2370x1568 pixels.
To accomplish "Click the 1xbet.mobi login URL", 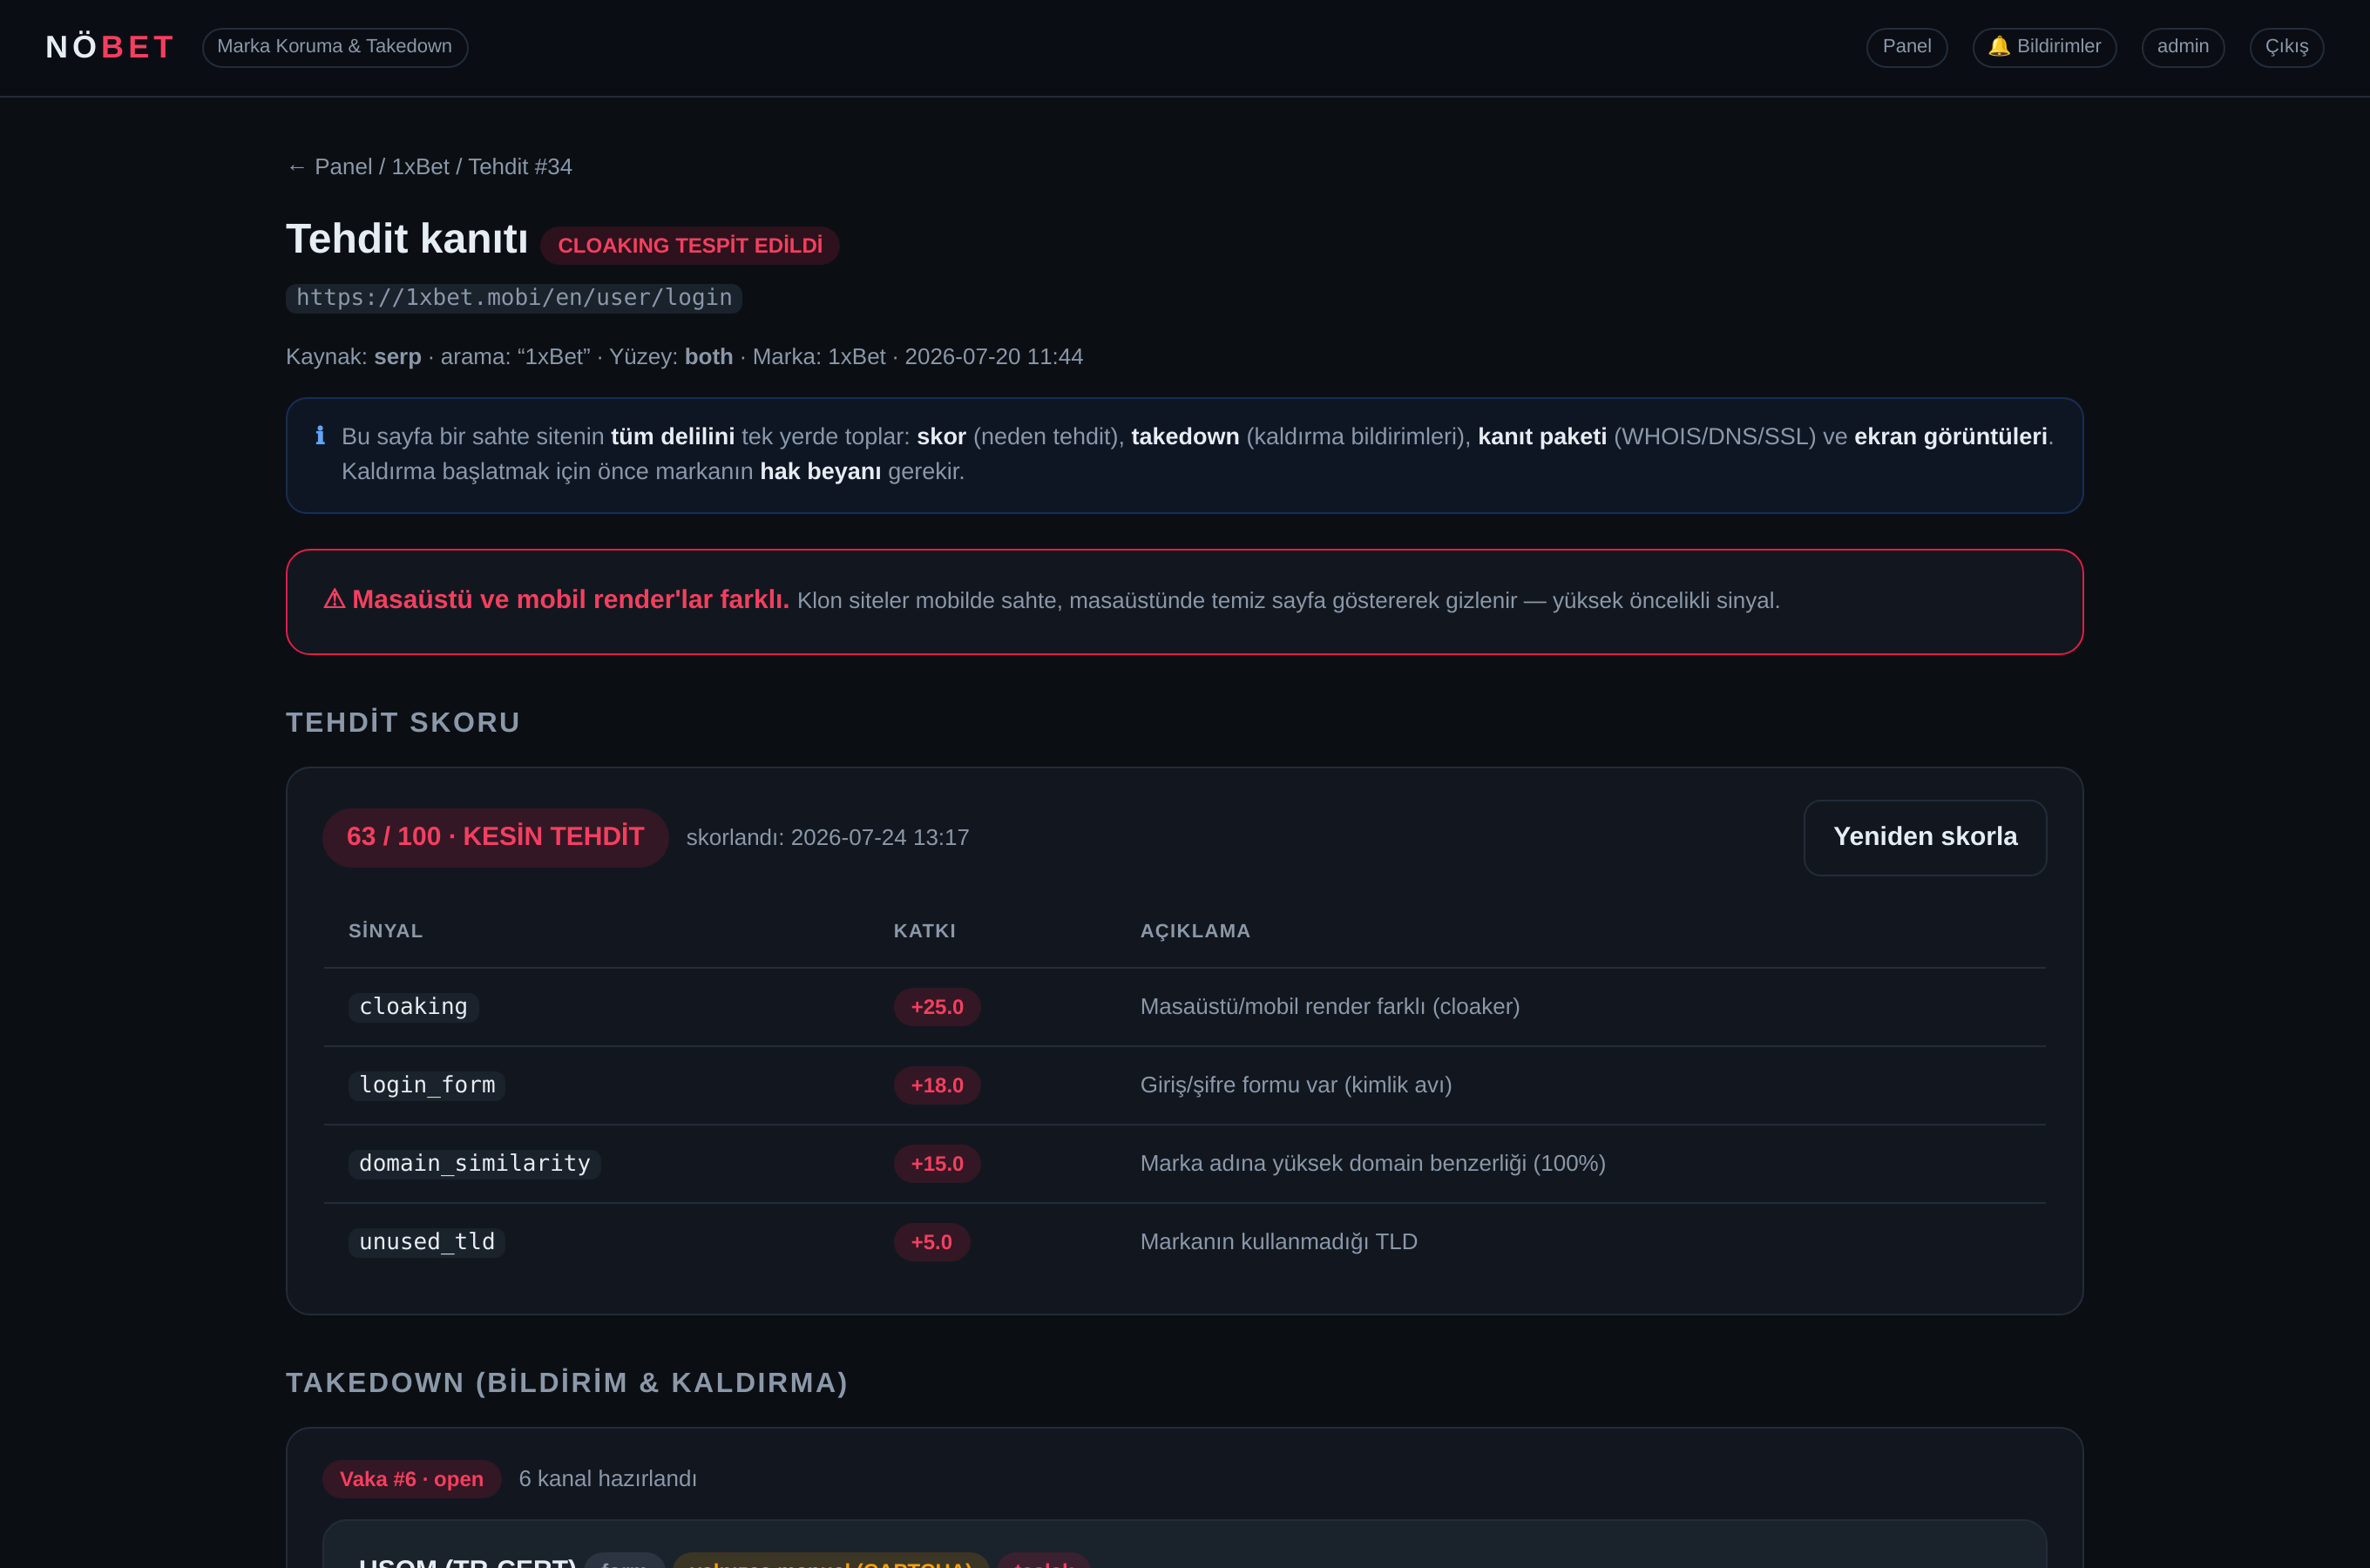I will [x=514, y=298].
